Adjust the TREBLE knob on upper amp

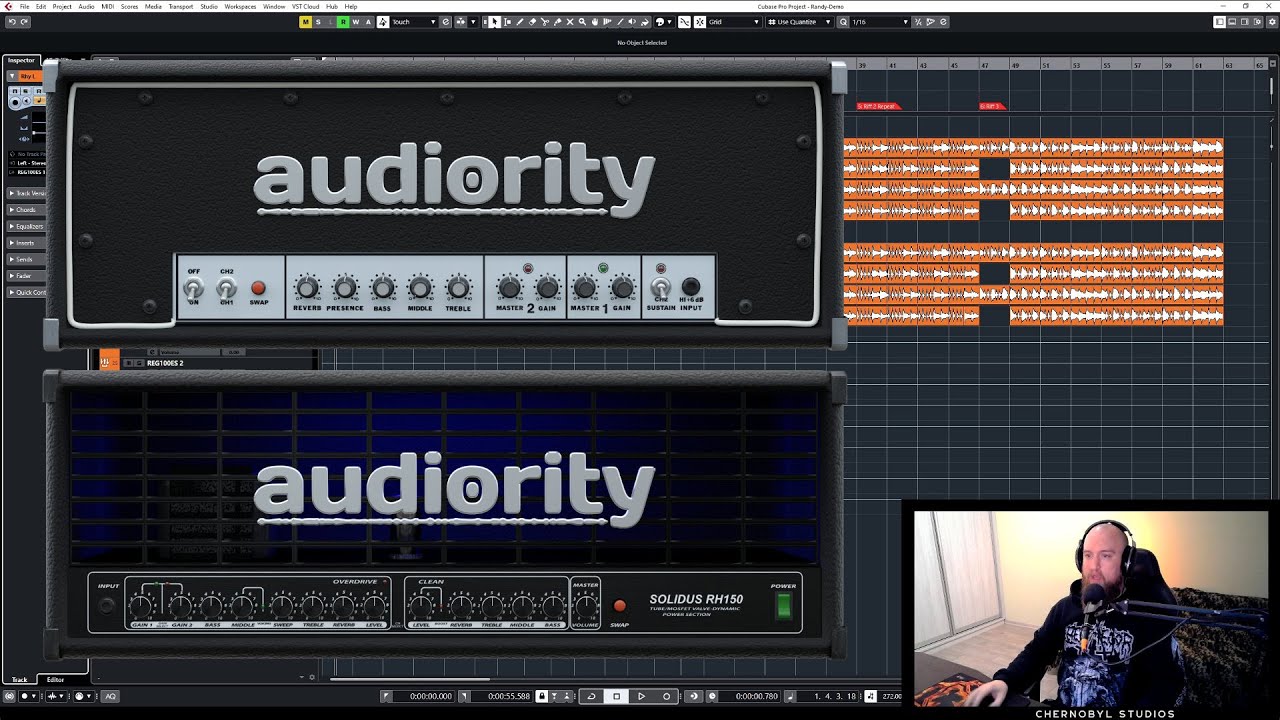pos(458,288)
